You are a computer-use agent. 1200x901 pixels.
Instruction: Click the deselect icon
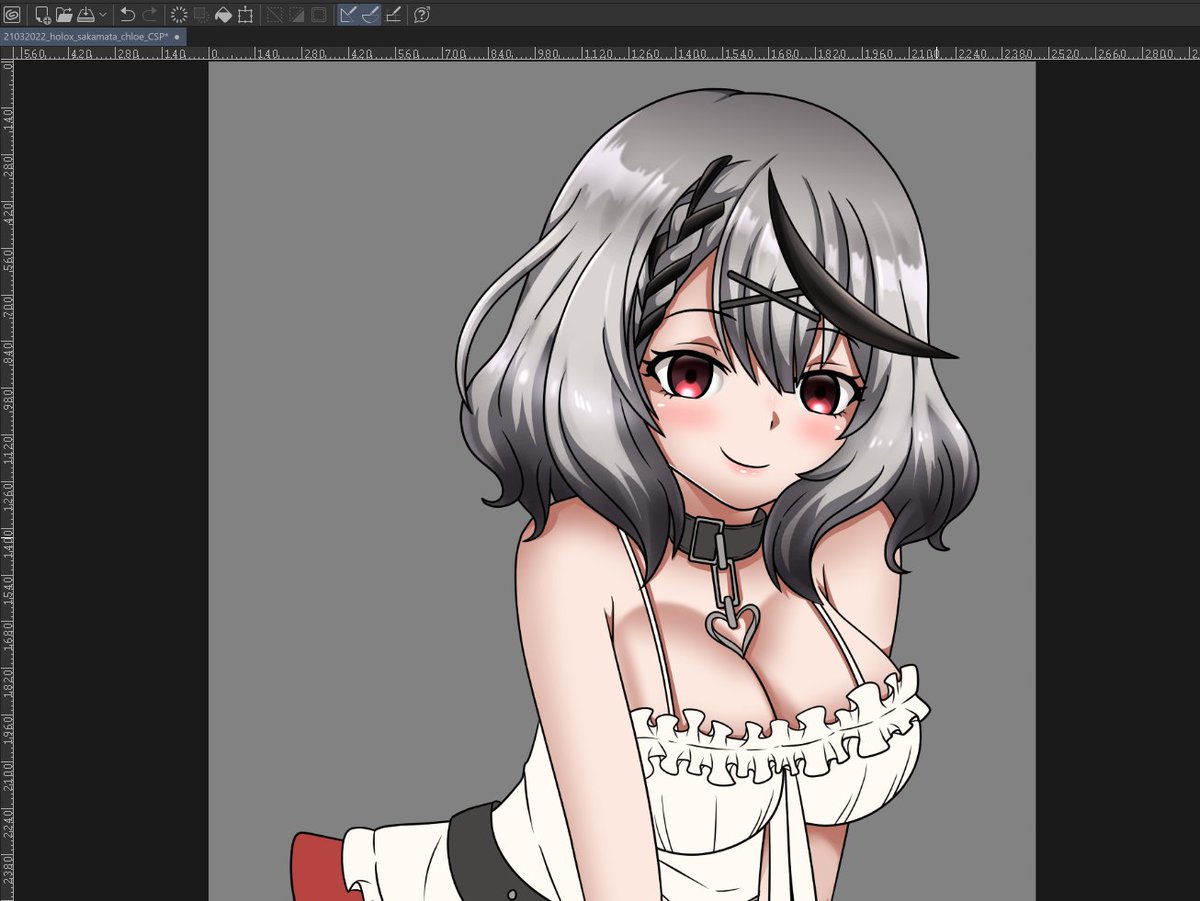(x=274, y=14)
